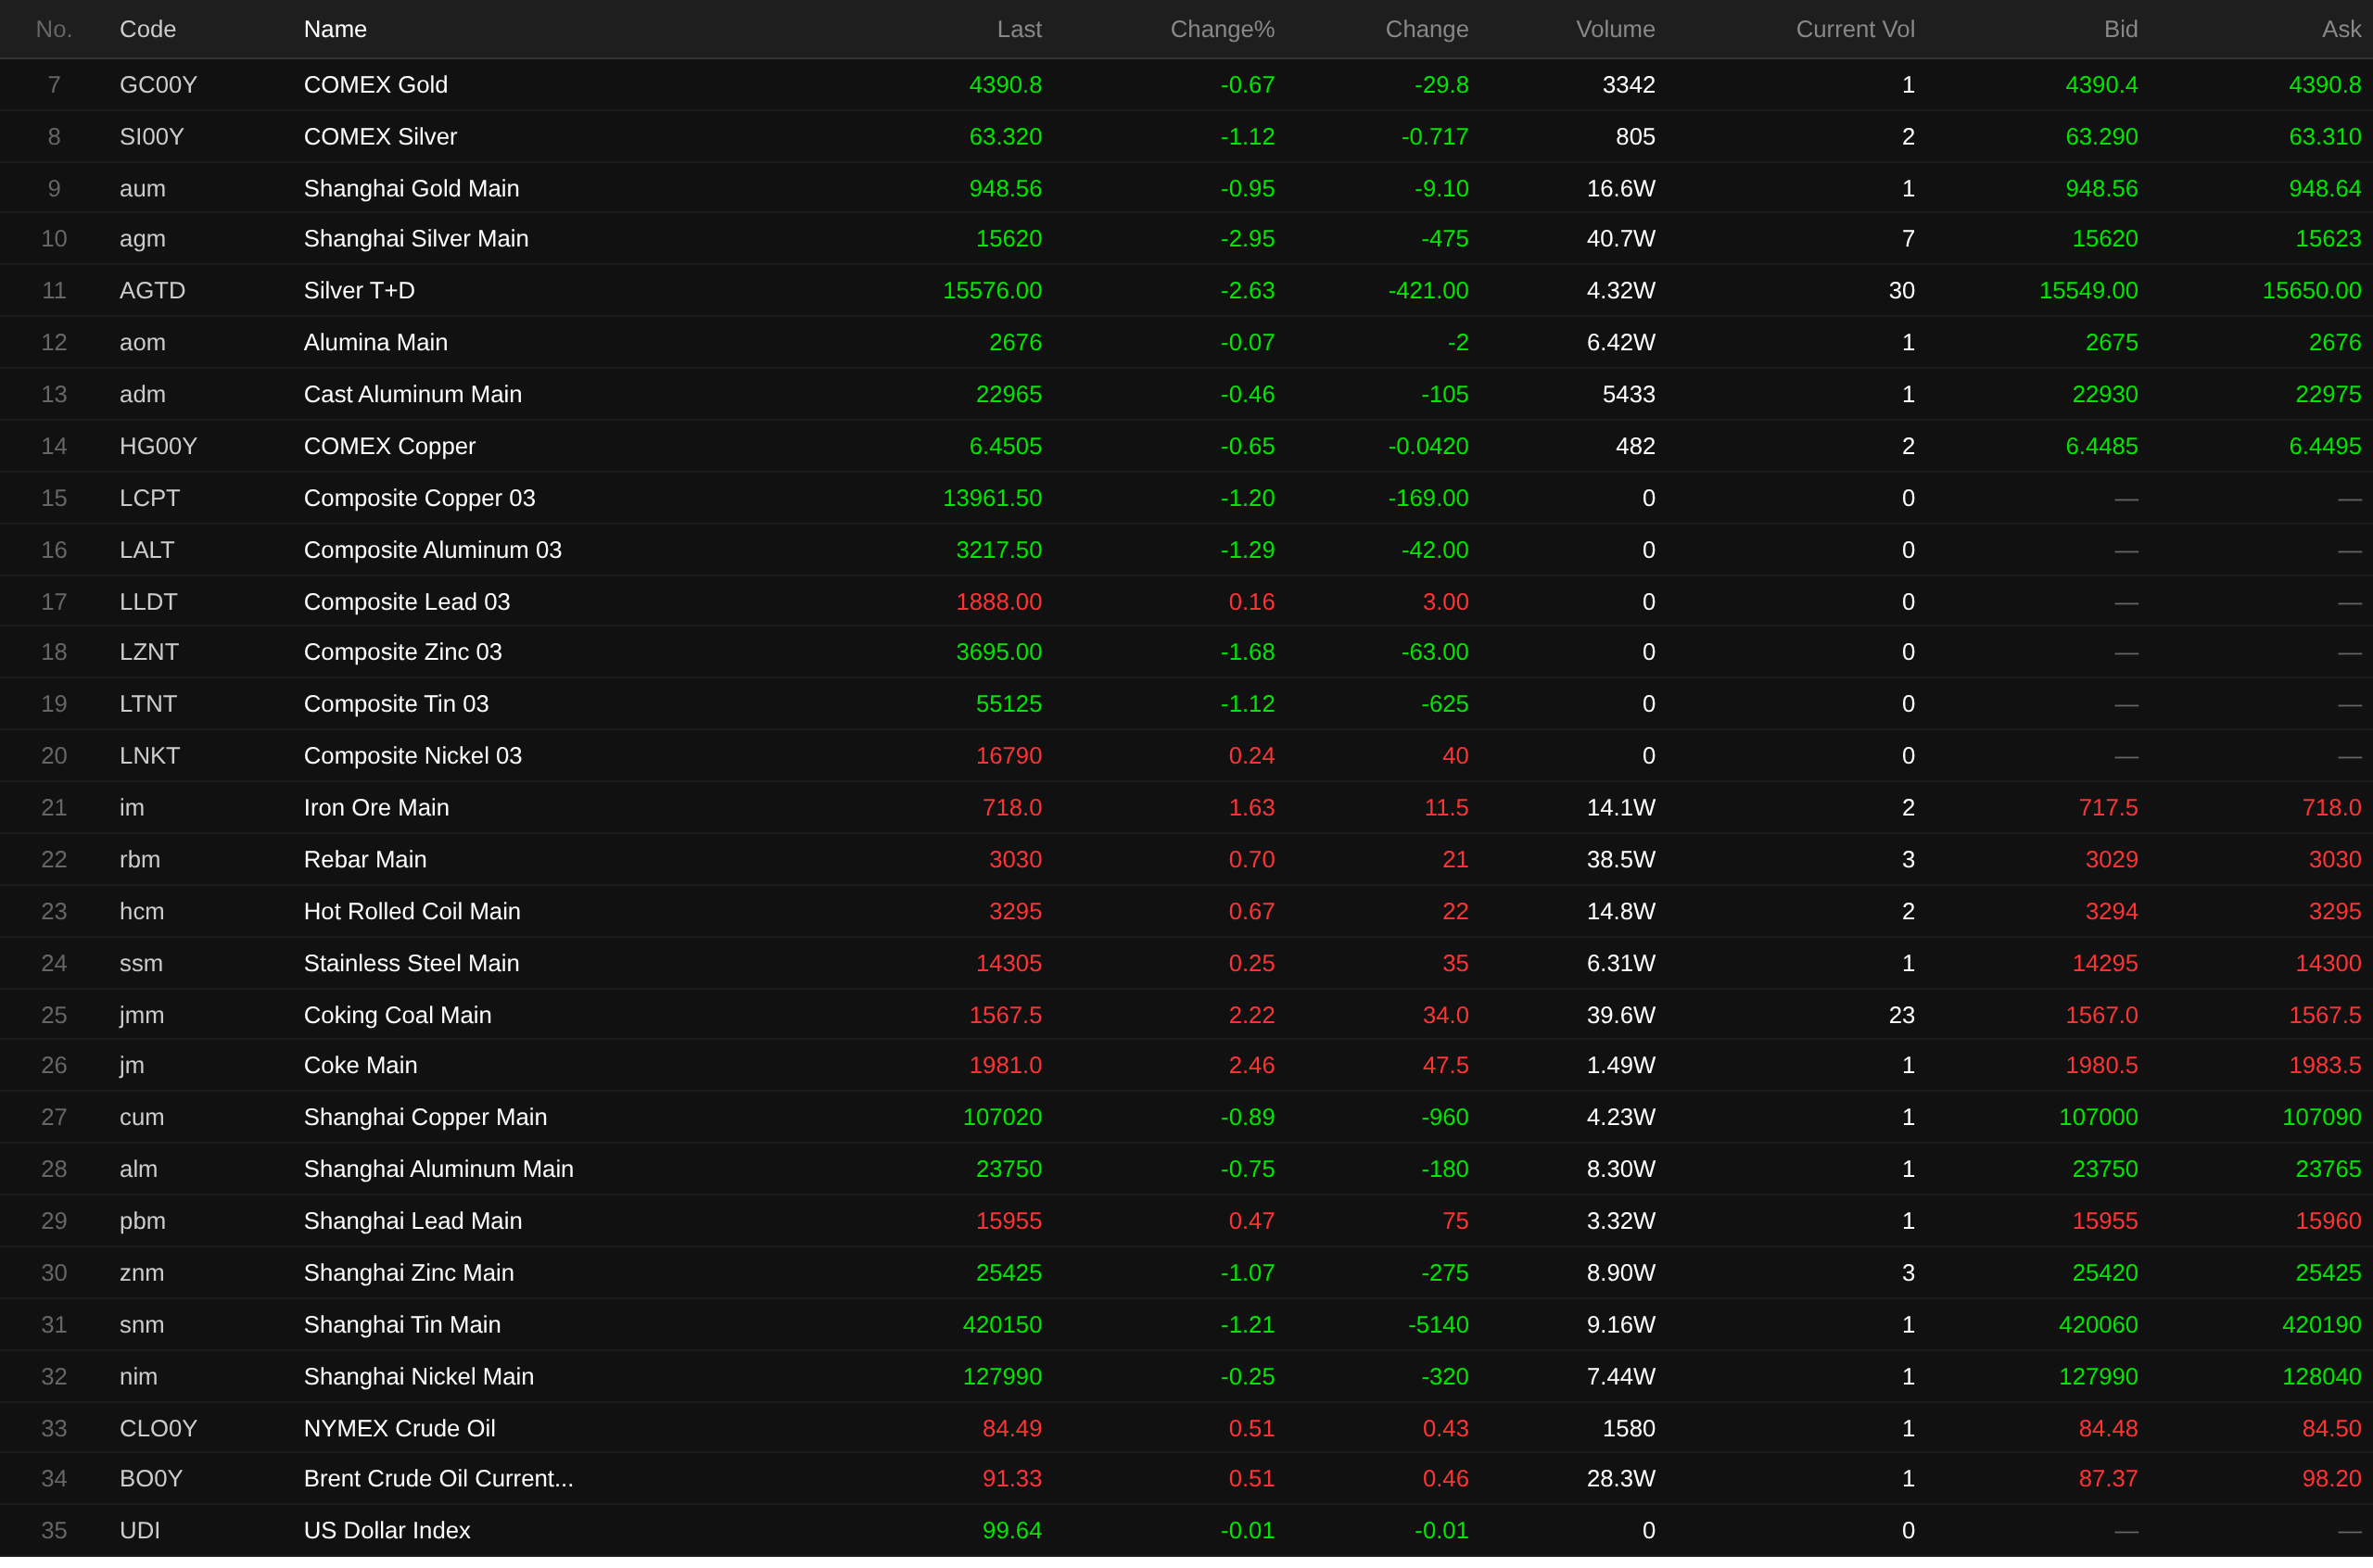Click the Change column header
This screenshot has height=1568, width=2373.
click(1426, 29)
